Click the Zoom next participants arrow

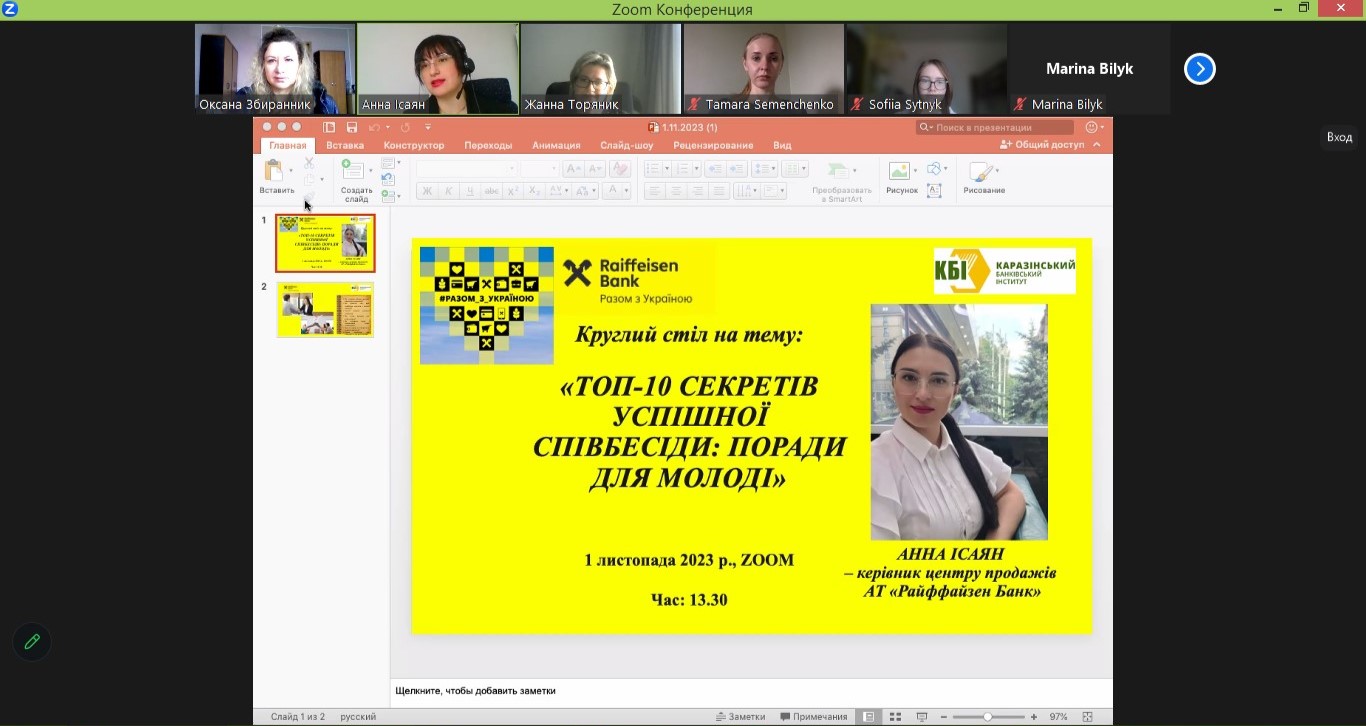coord(1199,69)
